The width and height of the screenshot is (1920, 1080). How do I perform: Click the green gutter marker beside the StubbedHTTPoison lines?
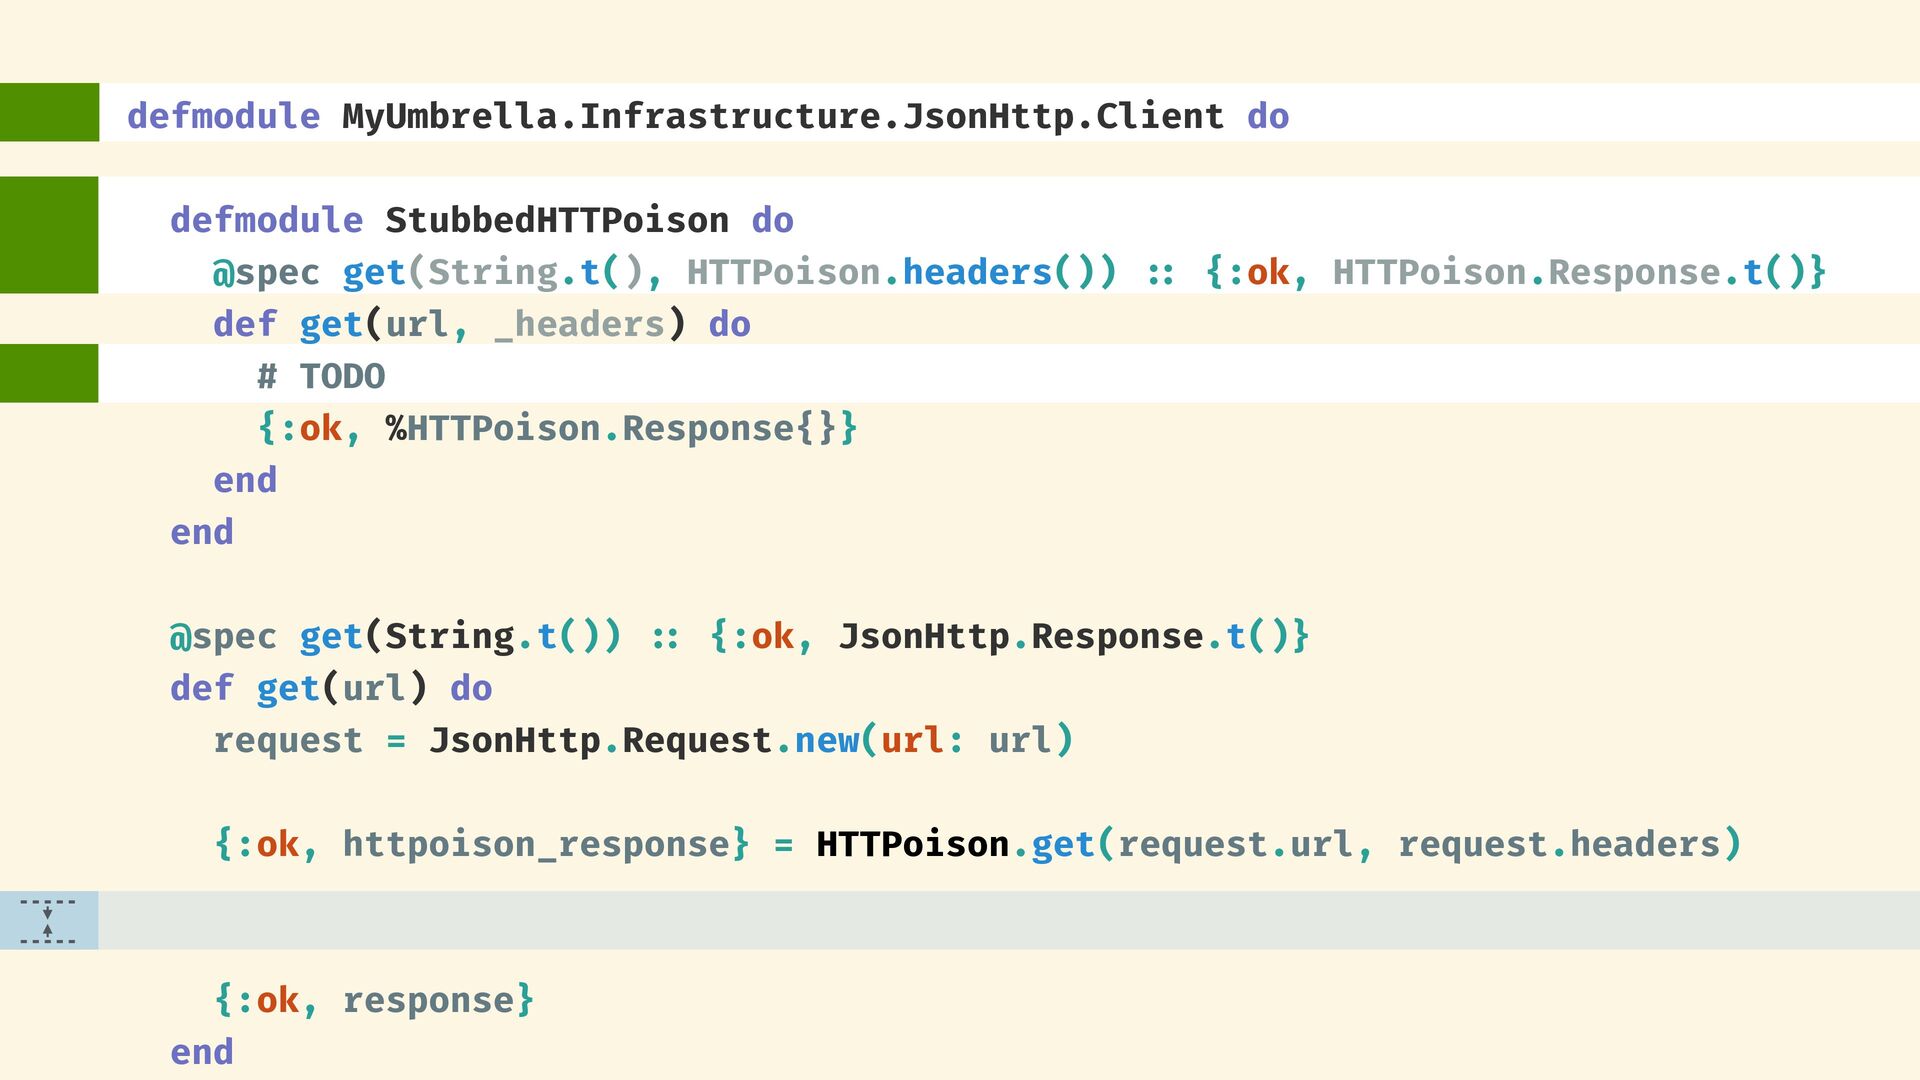(x=49, y=235)
